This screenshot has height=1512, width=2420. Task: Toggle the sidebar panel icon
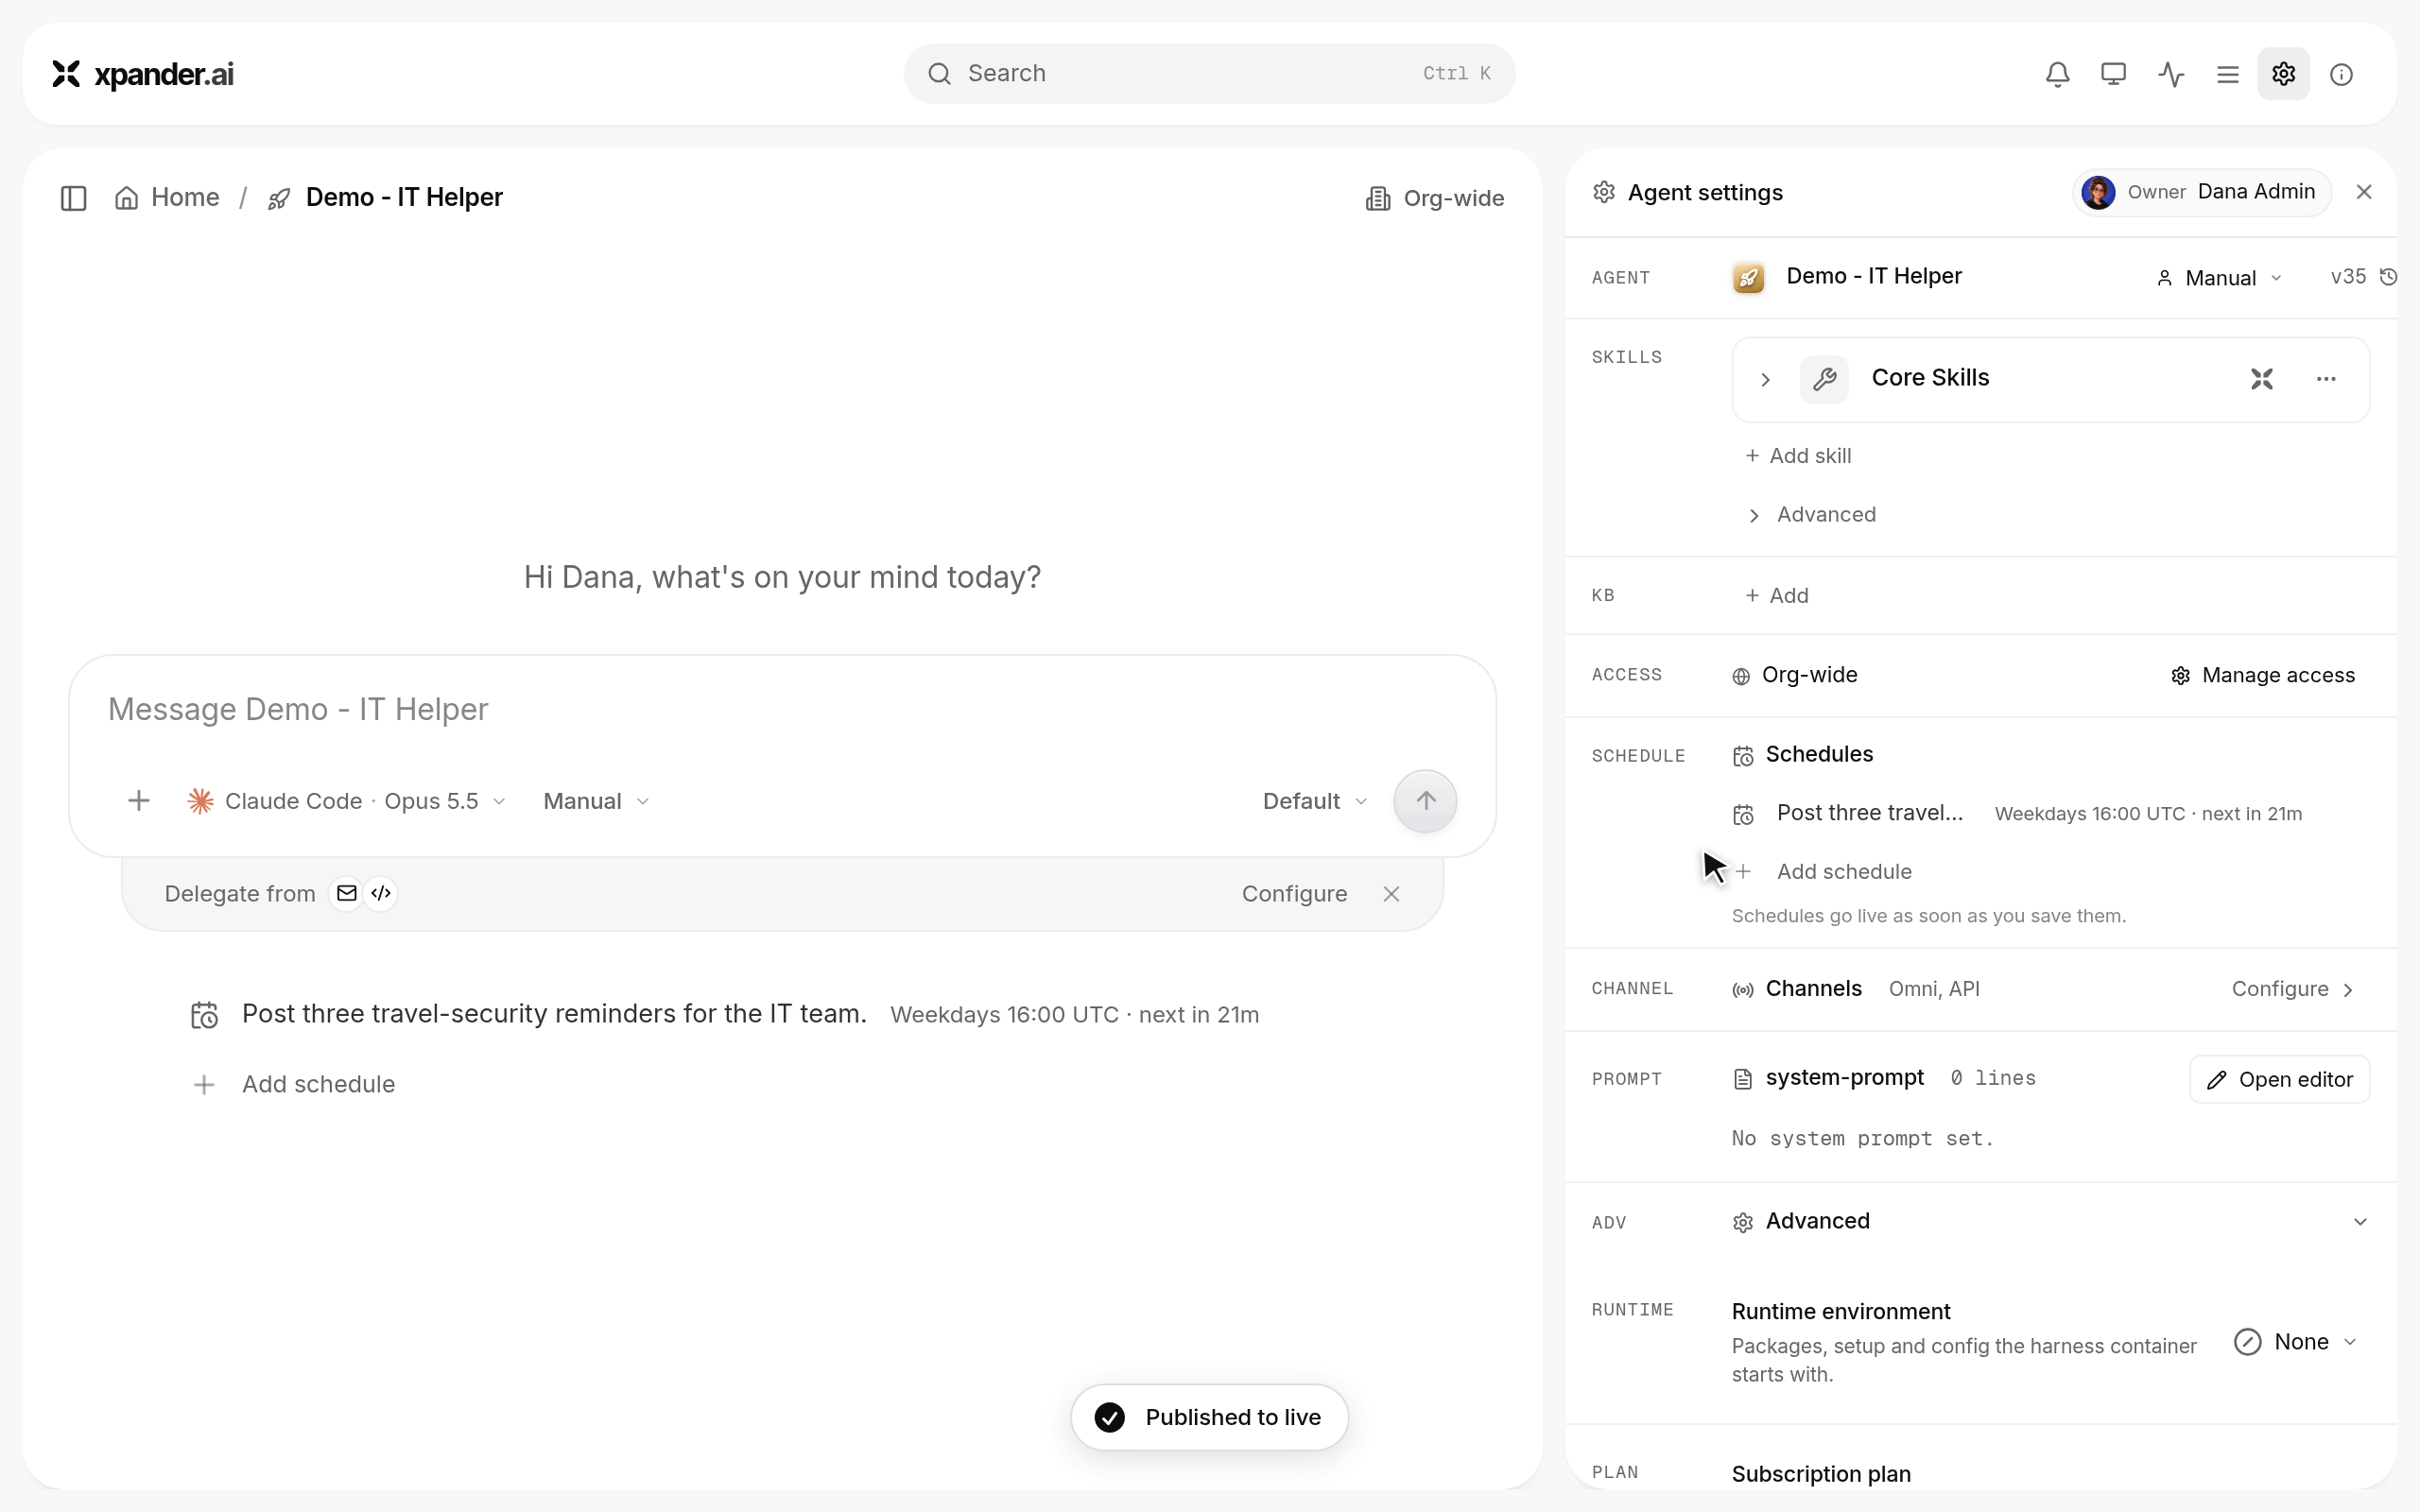74,198
